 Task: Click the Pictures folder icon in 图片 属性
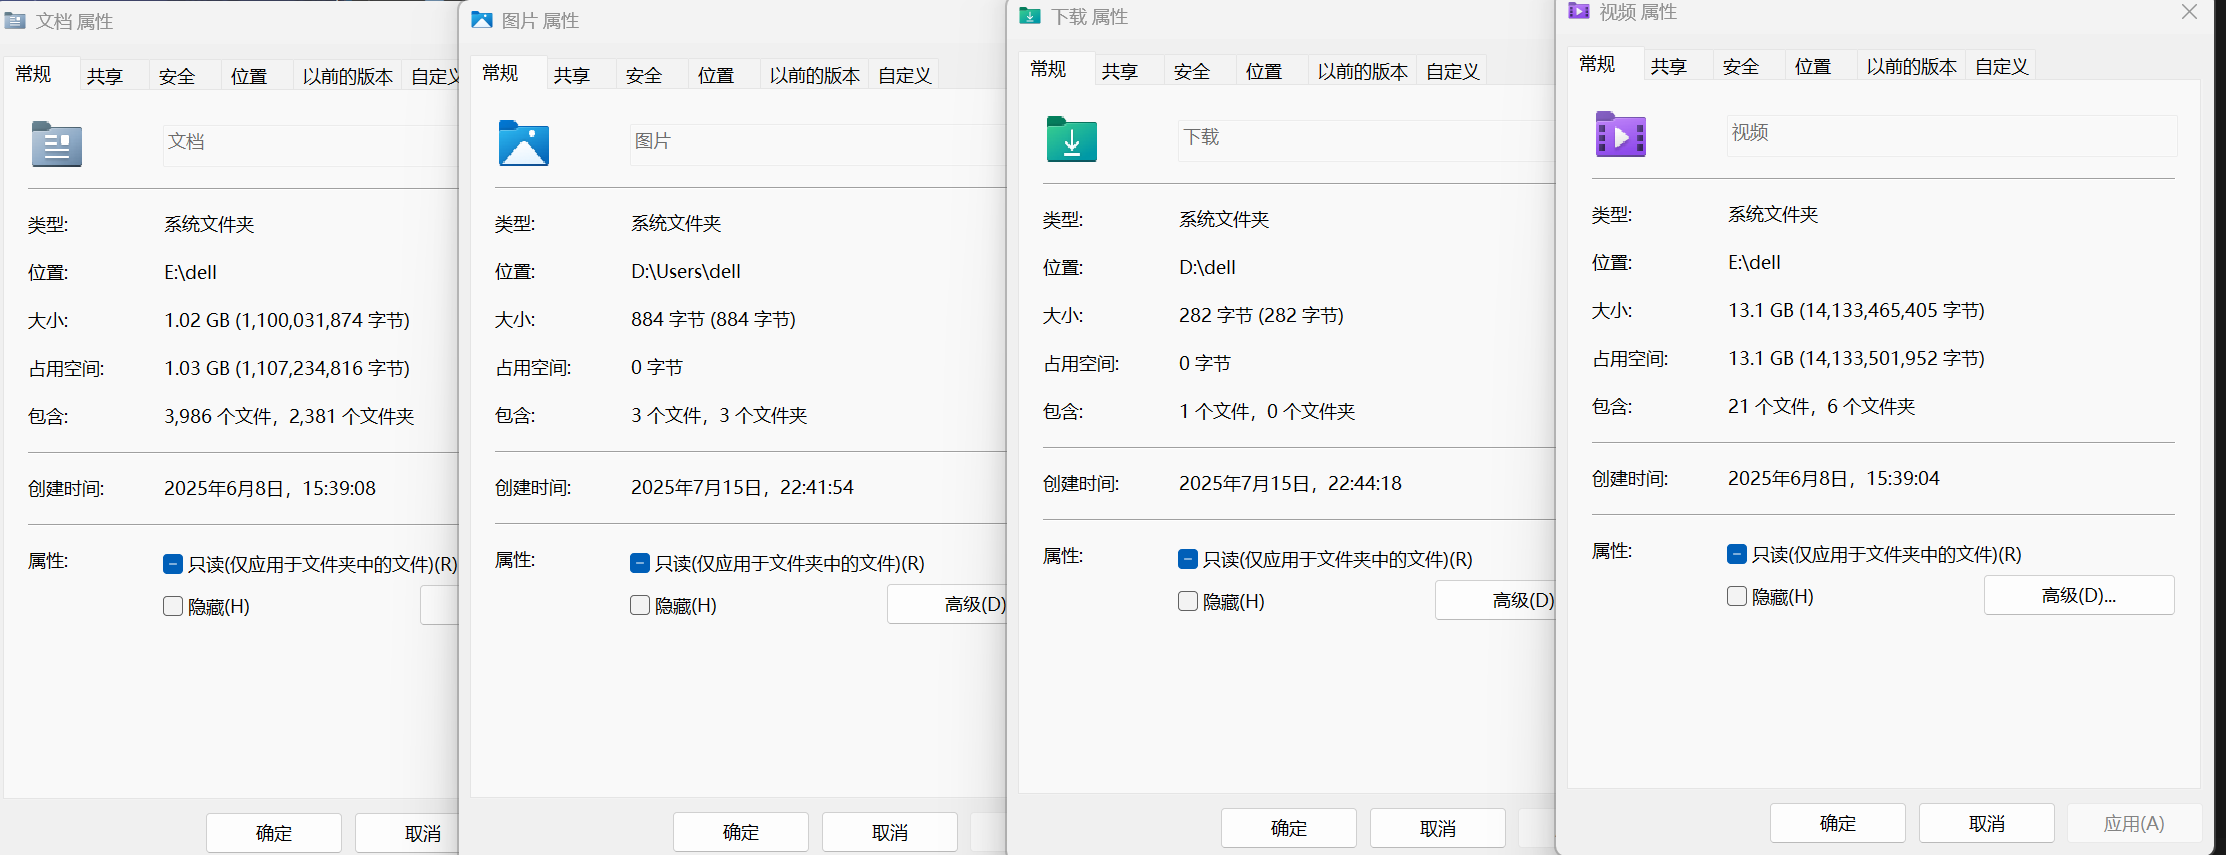click(x=523, y=143)
